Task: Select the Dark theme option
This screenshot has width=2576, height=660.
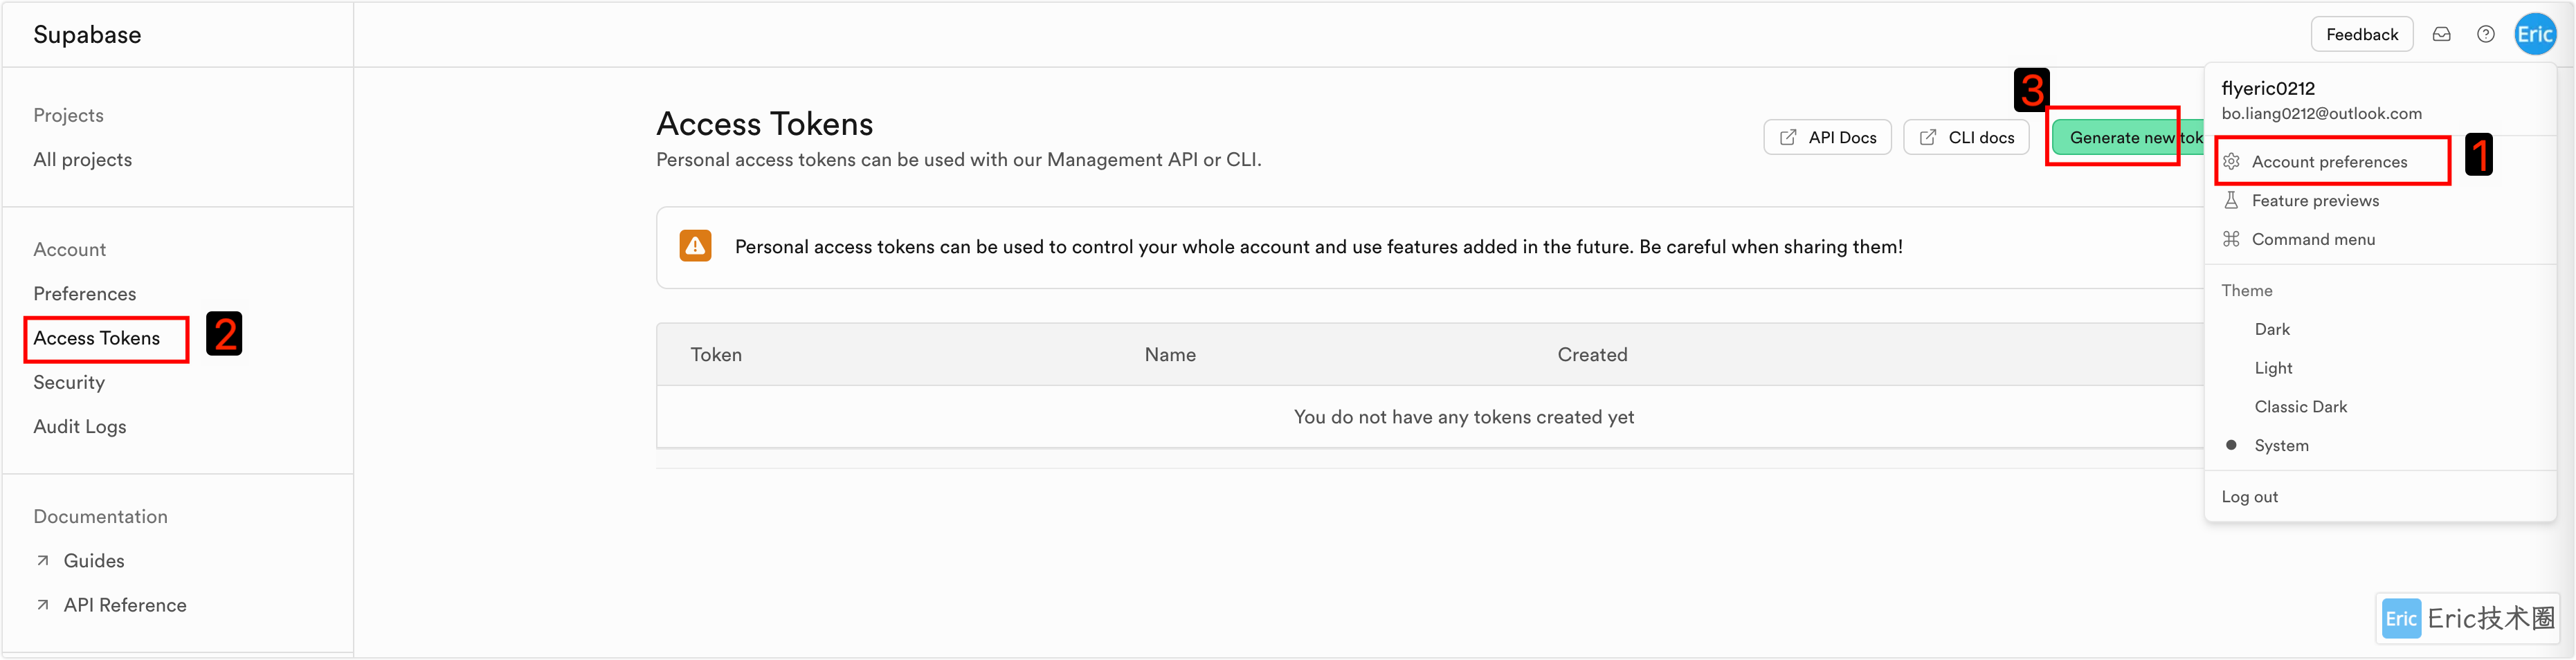Action: [2272, 329]
